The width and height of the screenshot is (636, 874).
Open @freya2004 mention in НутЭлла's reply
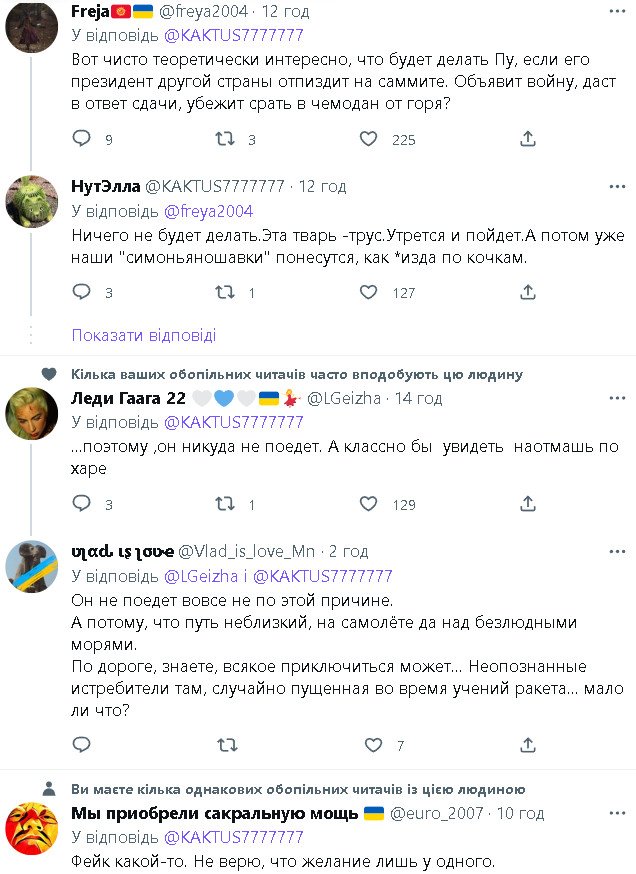click(x=208, y=211)
